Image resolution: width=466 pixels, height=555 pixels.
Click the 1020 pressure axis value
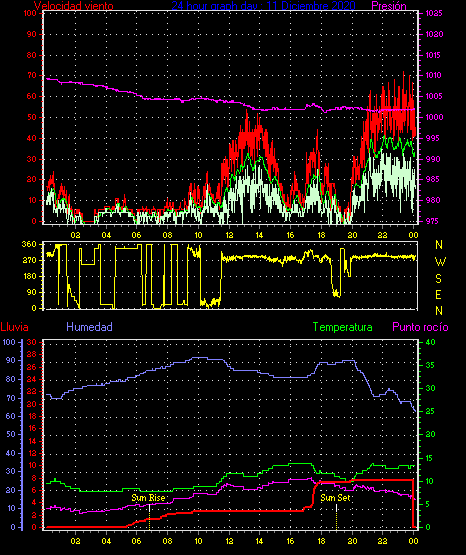pos(434,34)
